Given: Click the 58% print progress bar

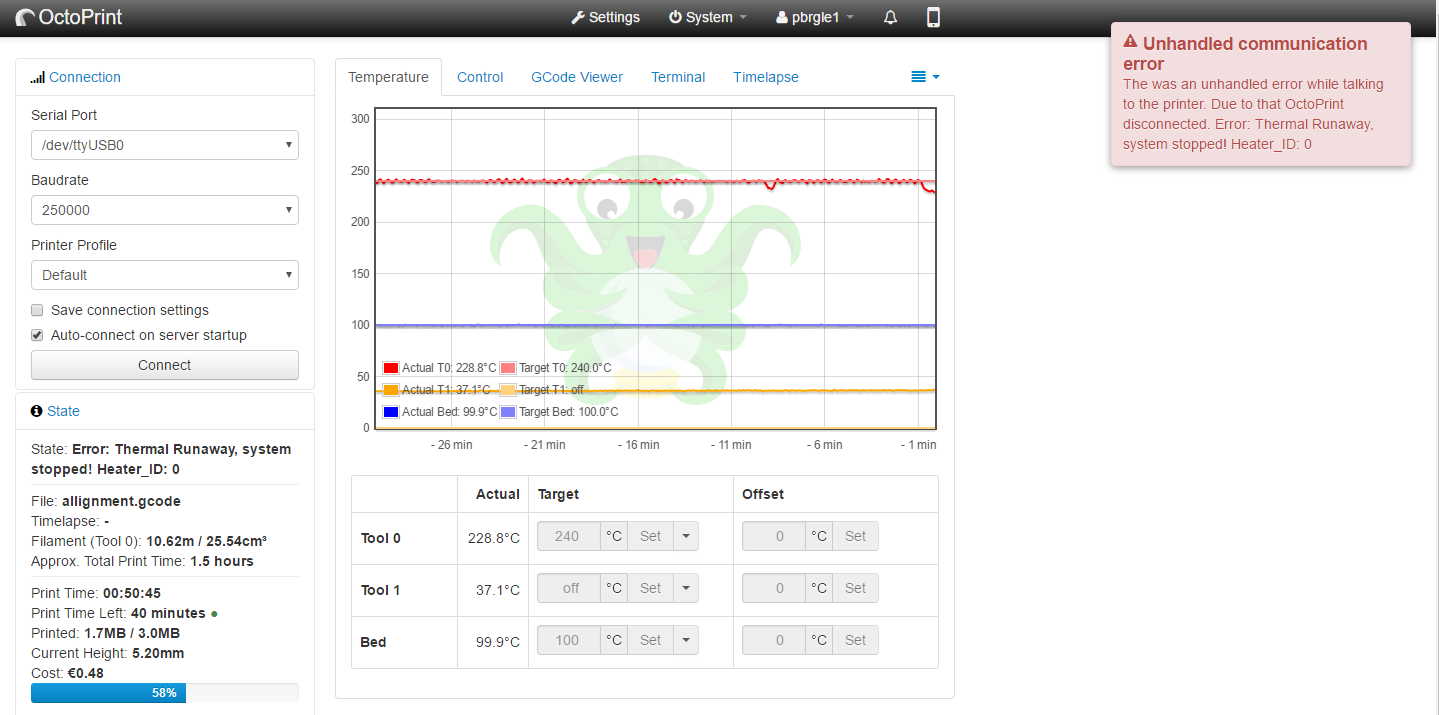Looking at the screenshot, I should [165, 693].
